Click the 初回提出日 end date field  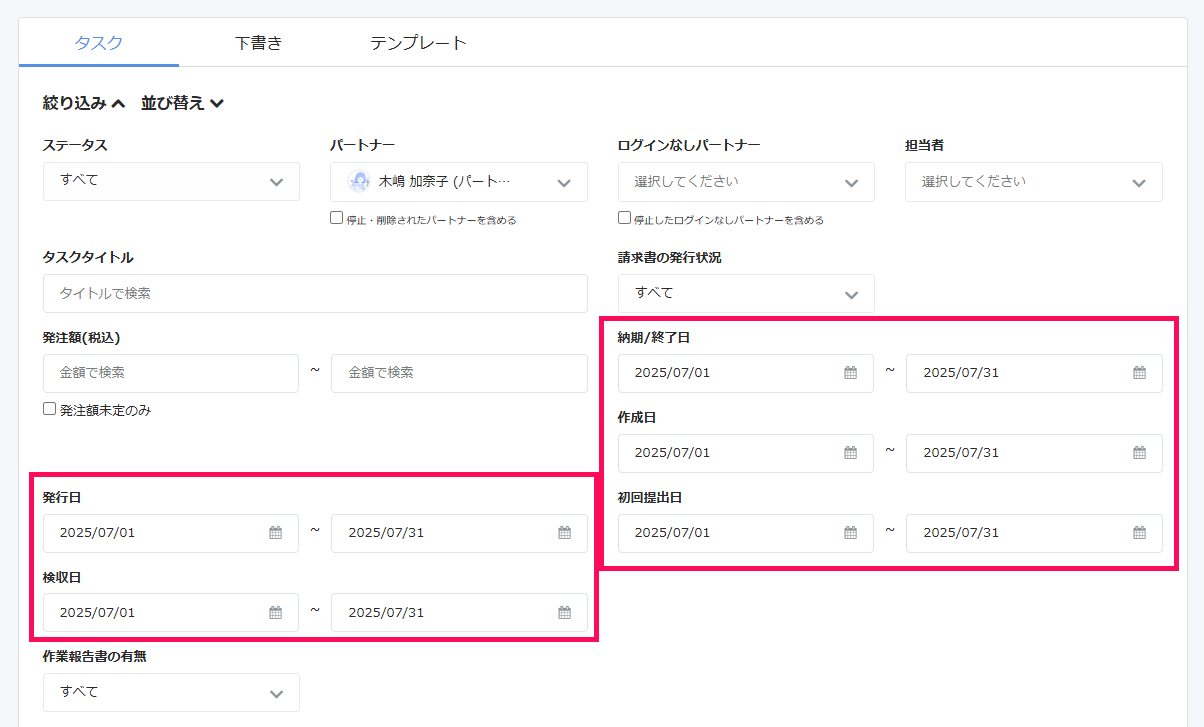coord(1034,533)
